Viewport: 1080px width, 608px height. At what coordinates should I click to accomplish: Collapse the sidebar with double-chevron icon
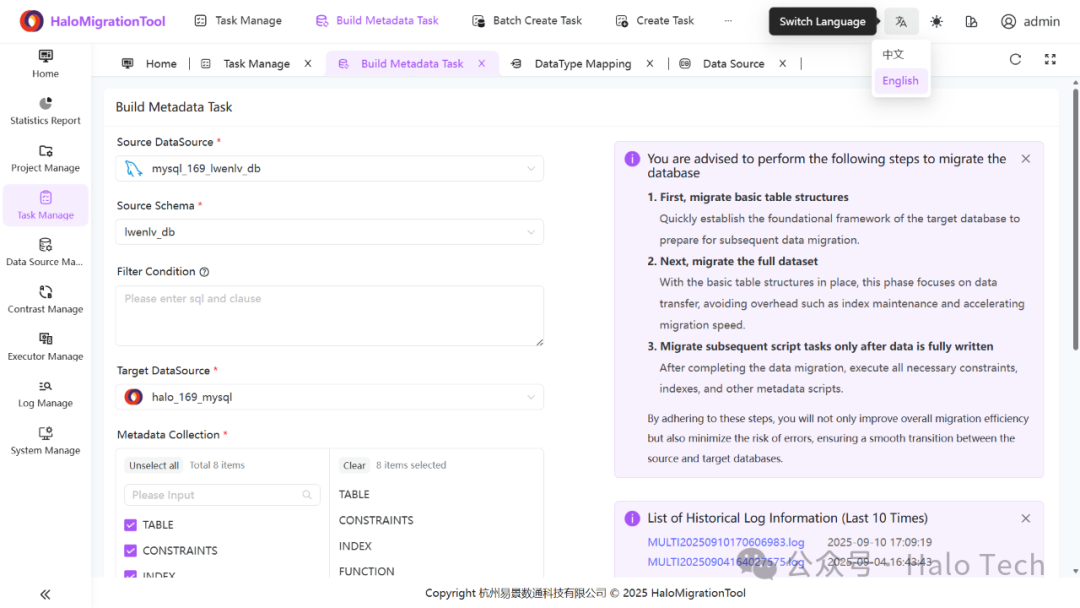[x=45, y=594]
